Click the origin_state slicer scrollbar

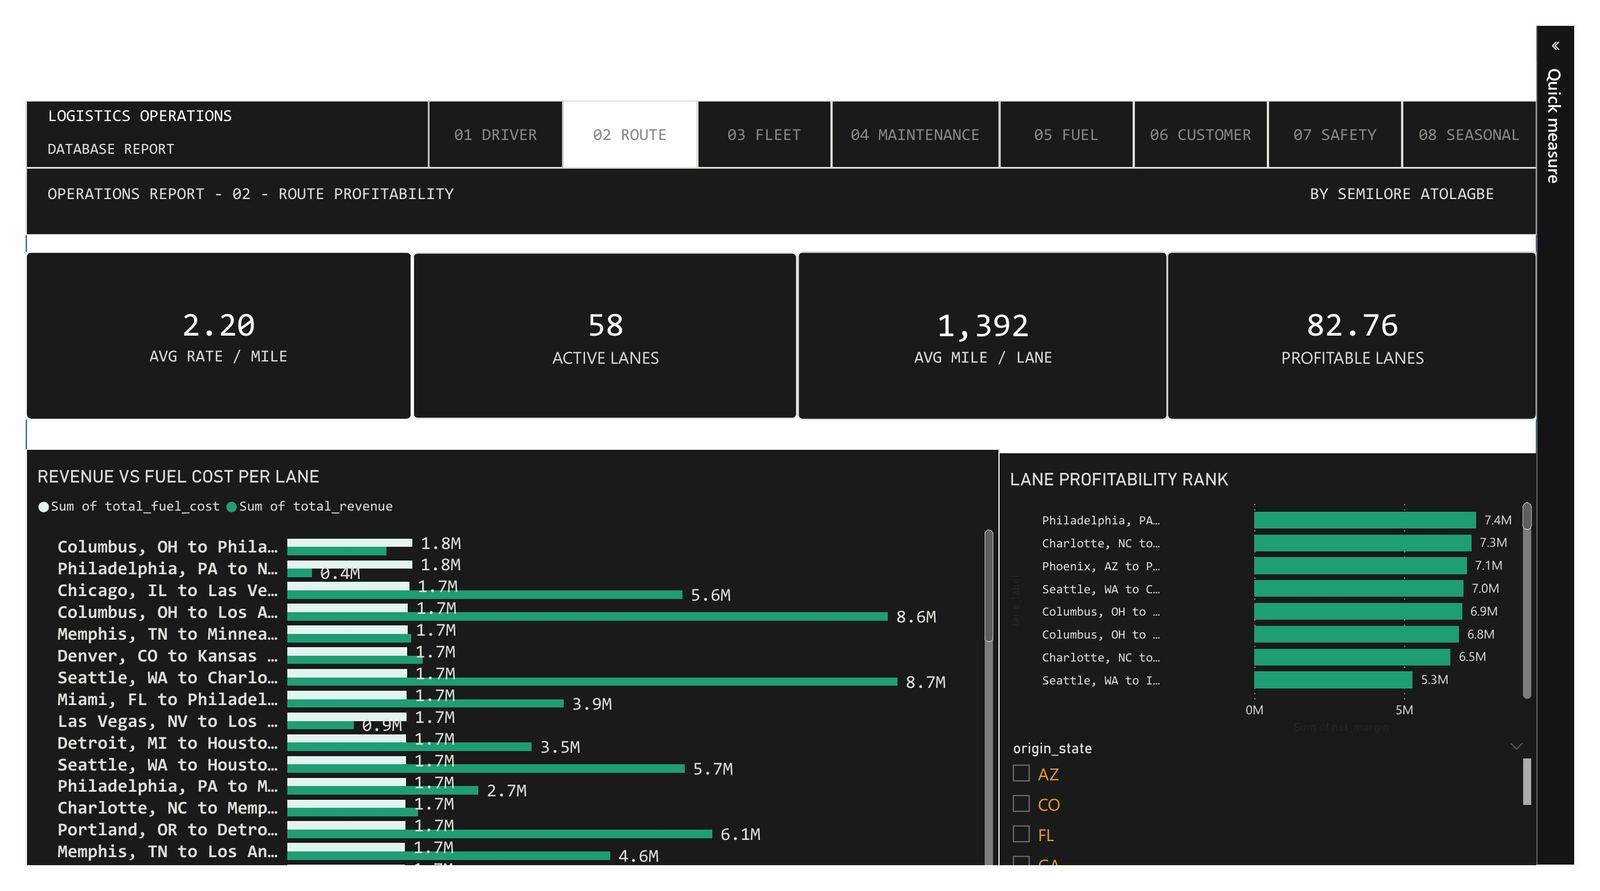[1527, 781]
